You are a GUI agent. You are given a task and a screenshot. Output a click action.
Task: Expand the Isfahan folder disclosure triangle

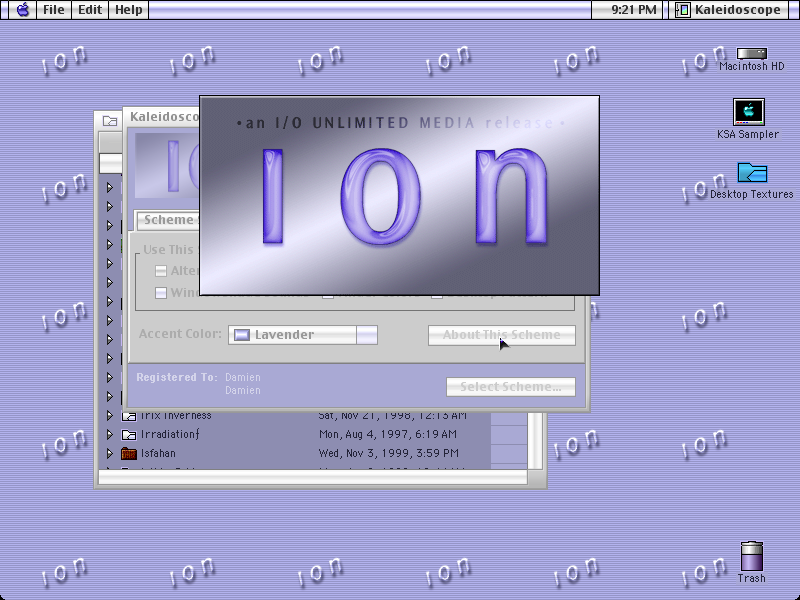coord(110,453)
